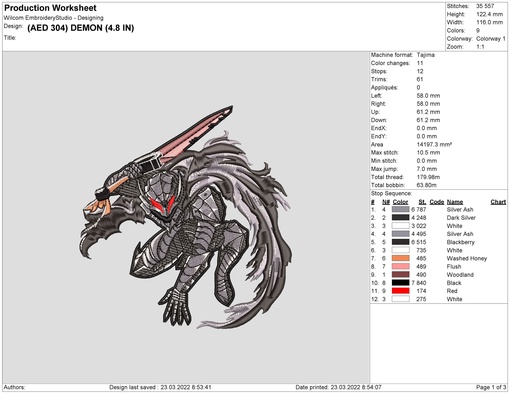Select the Black color swatch

pyautogui.click(x=400, y=283)
